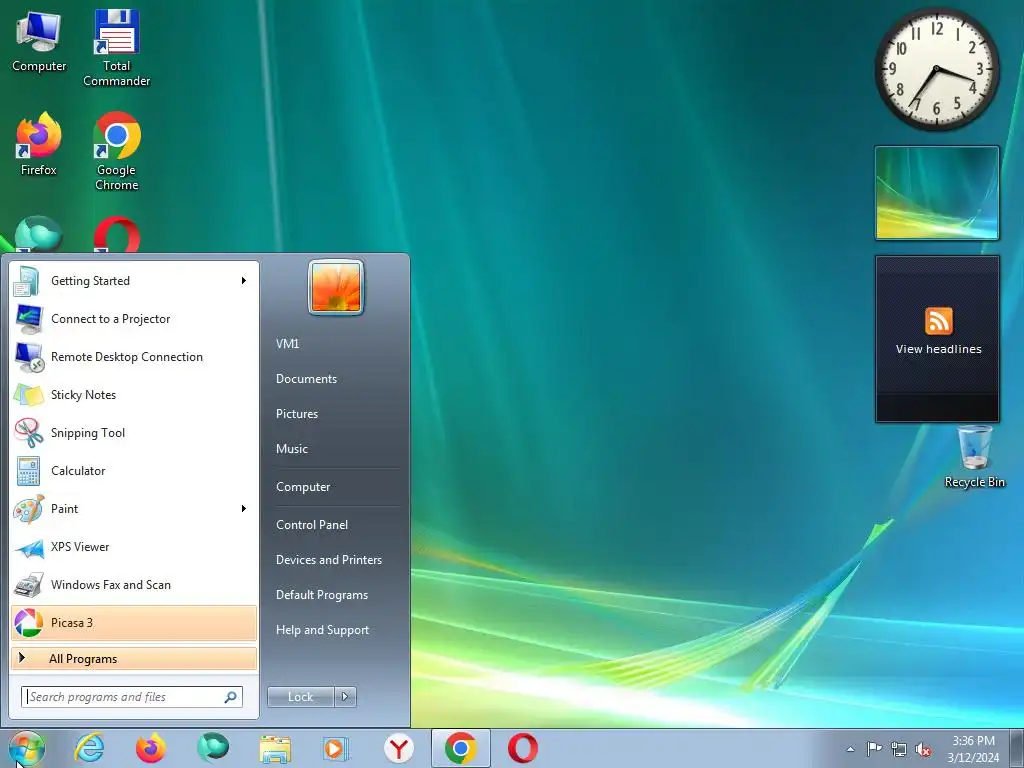Launch XPS Viewer
This screenshot has height=768, width=1024.
click(x=134, y=547)
